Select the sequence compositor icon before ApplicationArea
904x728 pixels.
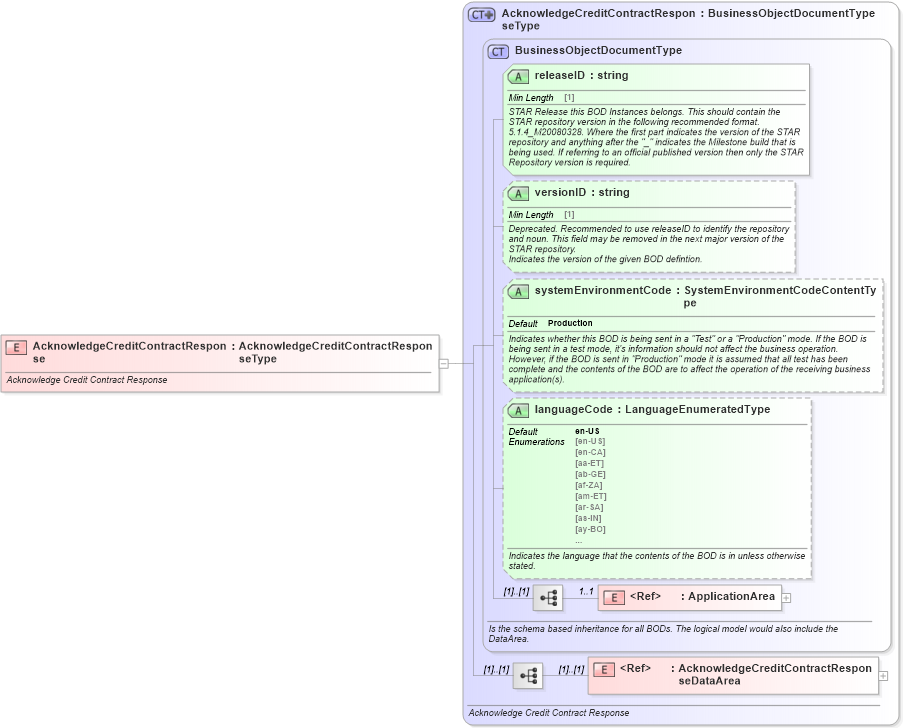pyautogui.click(x=548, y=597)
